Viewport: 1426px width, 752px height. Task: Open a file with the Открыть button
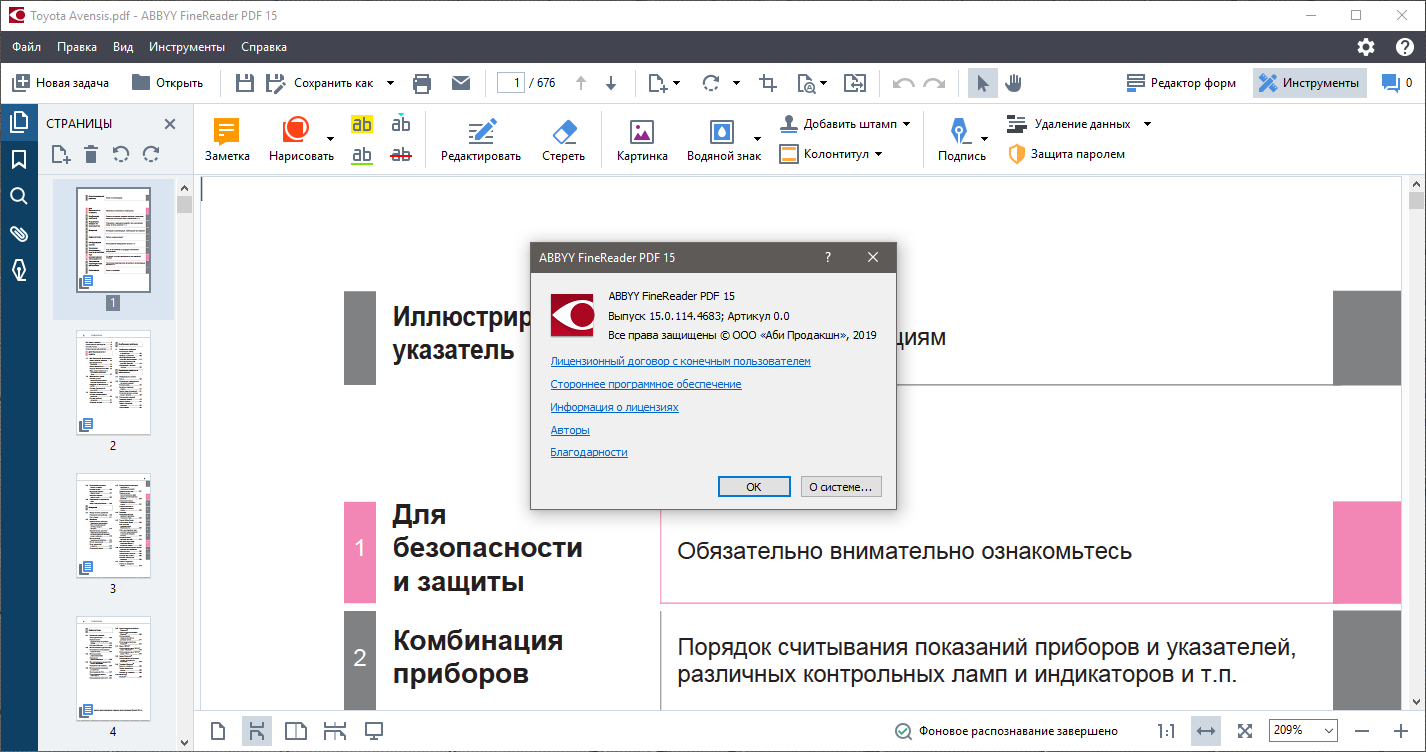click(167, 83)
